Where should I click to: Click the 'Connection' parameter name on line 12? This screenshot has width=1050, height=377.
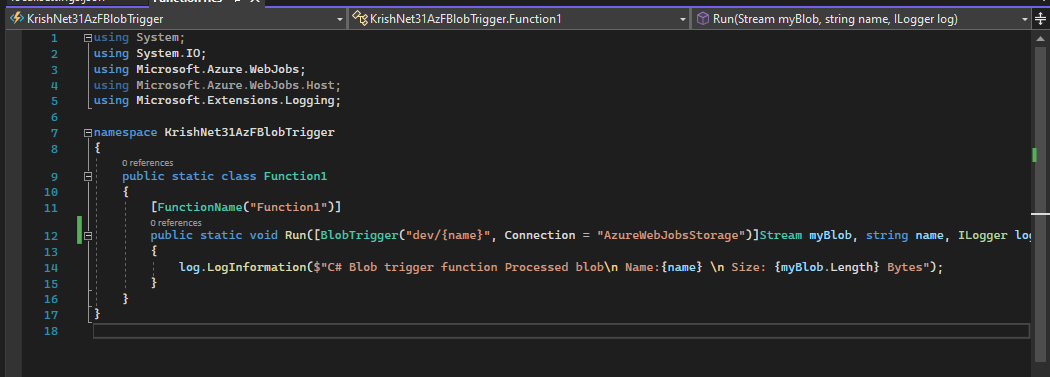tap(540, 236)
